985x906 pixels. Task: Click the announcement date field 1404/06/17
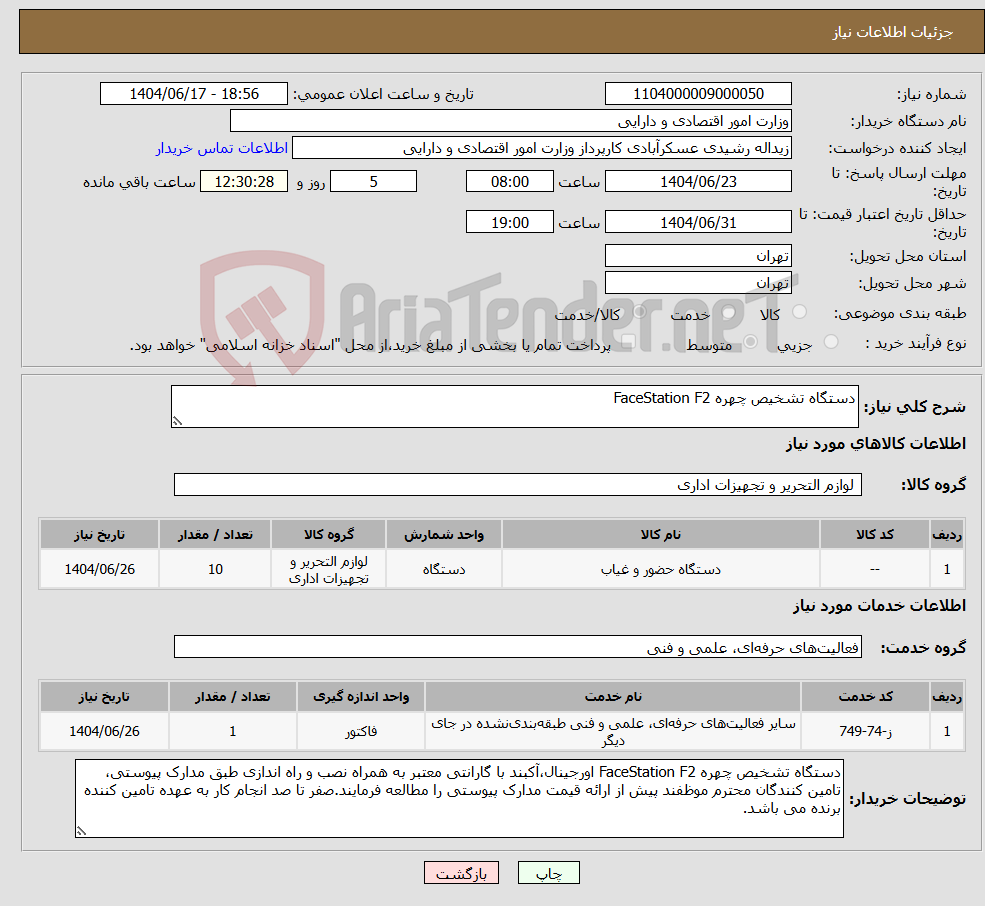(x=193, y=93)
